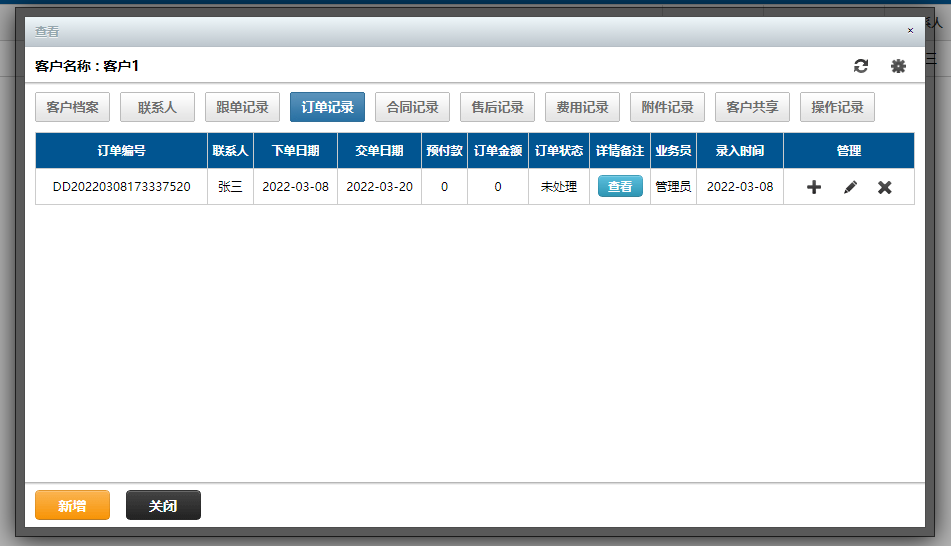Viewport: 951px width, 546px height.
Task: Click the blue 查看 details button
Action: (x=620, y=186)
